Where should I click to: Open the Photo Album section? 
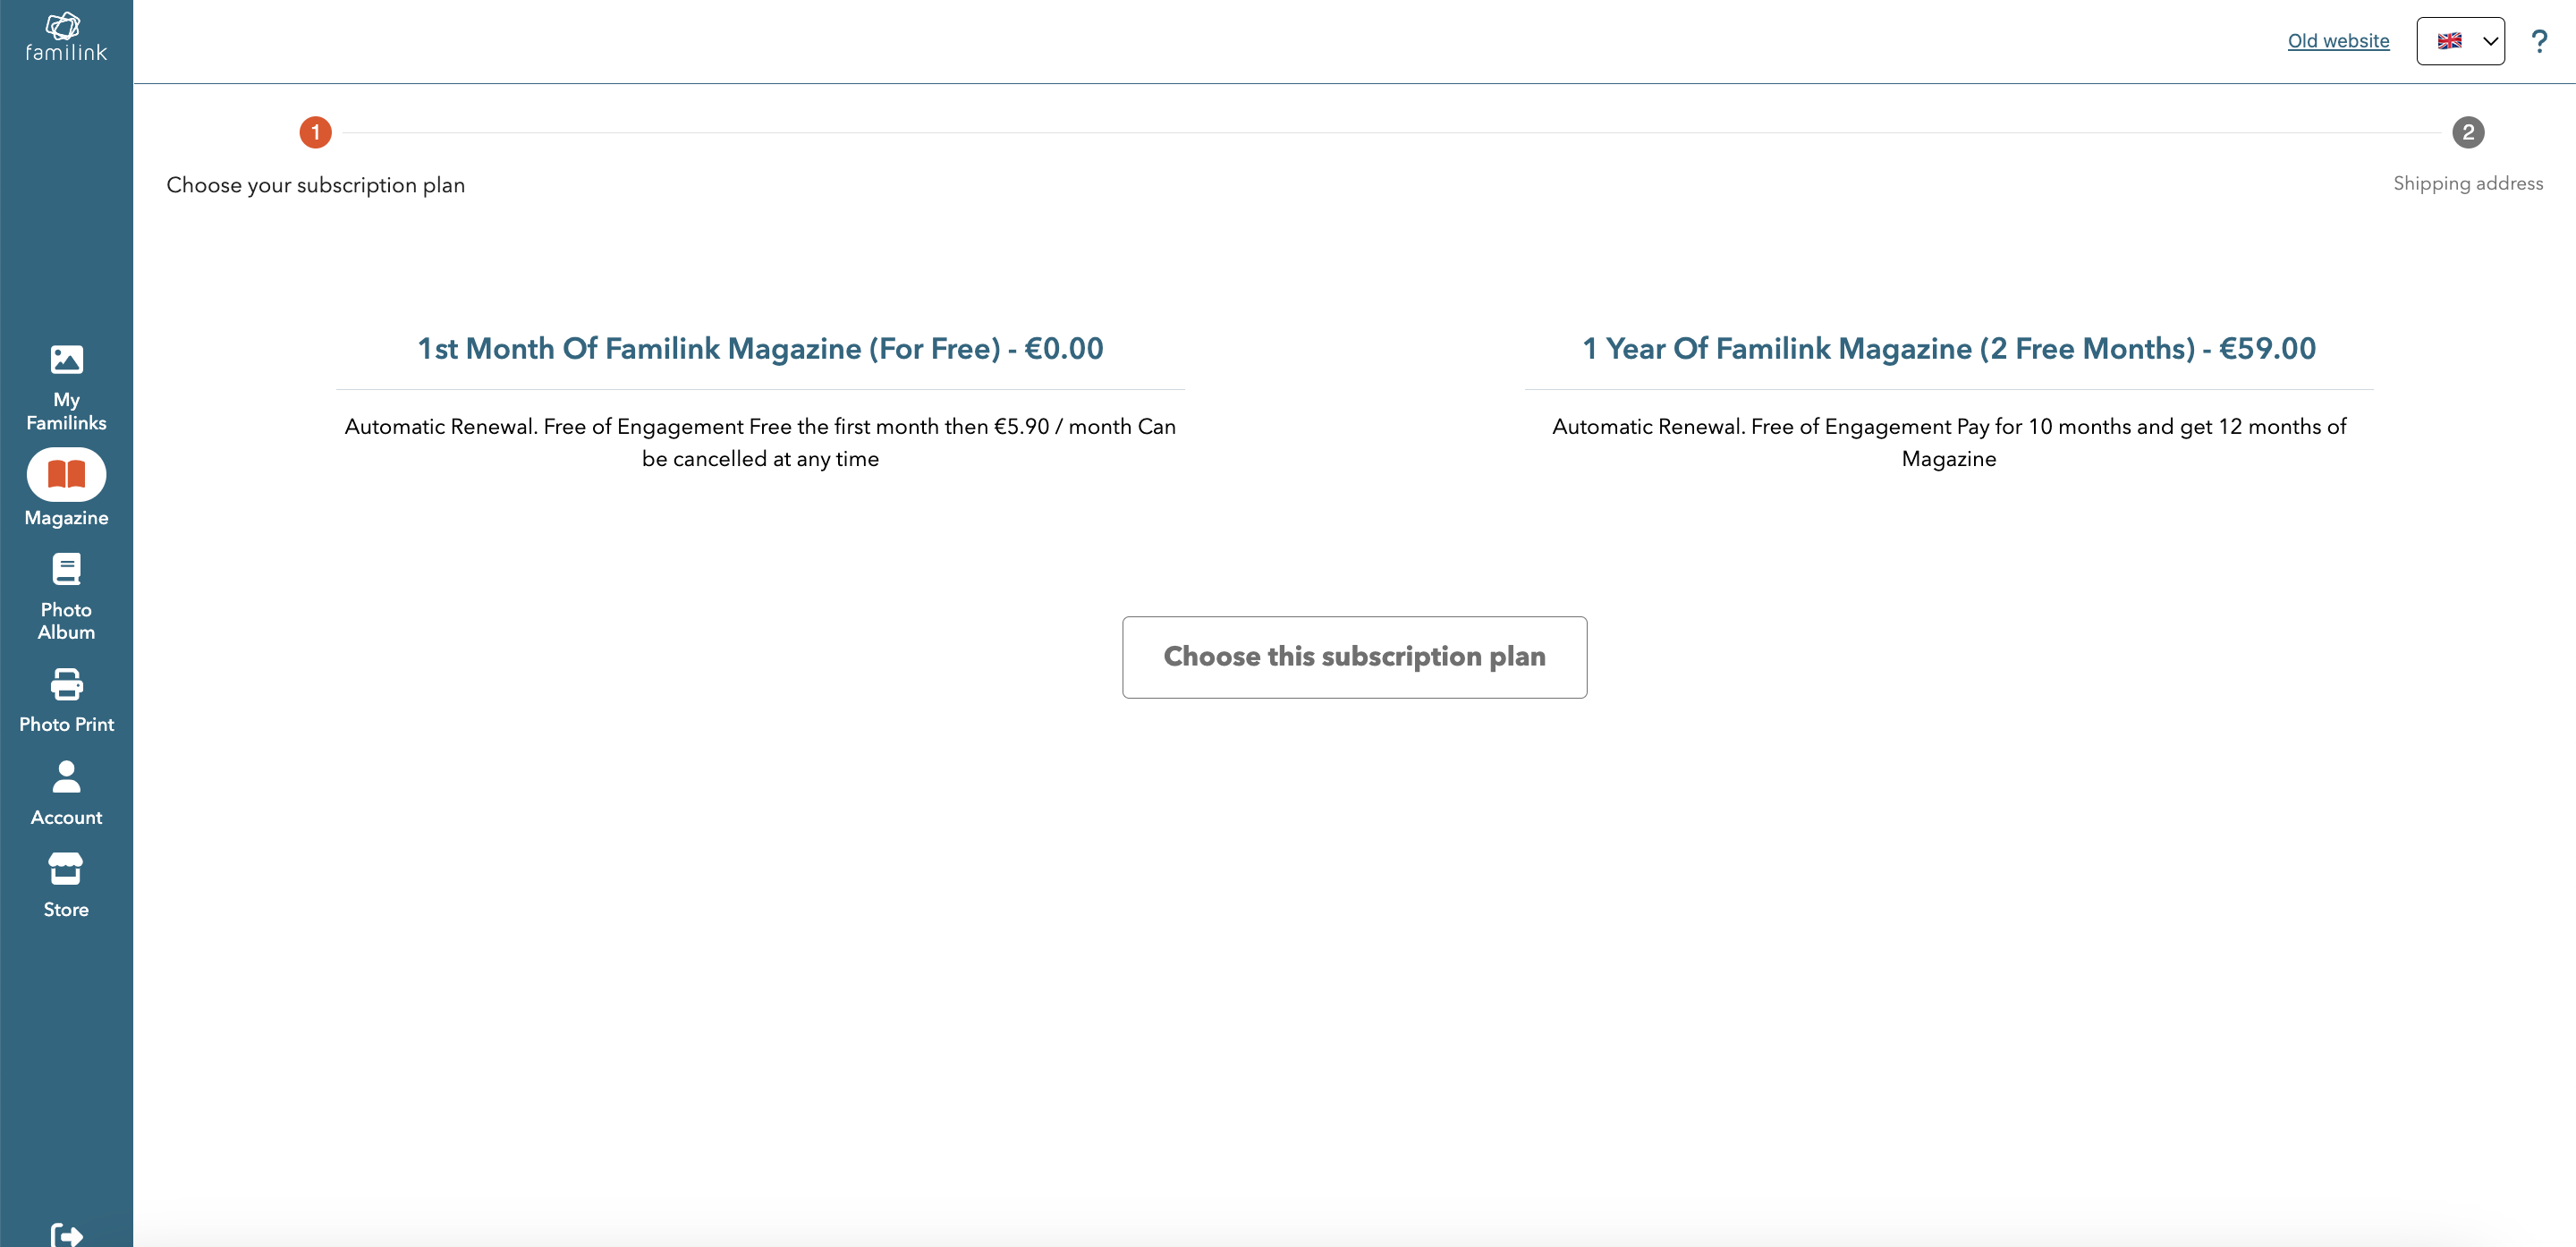point(65,597)
